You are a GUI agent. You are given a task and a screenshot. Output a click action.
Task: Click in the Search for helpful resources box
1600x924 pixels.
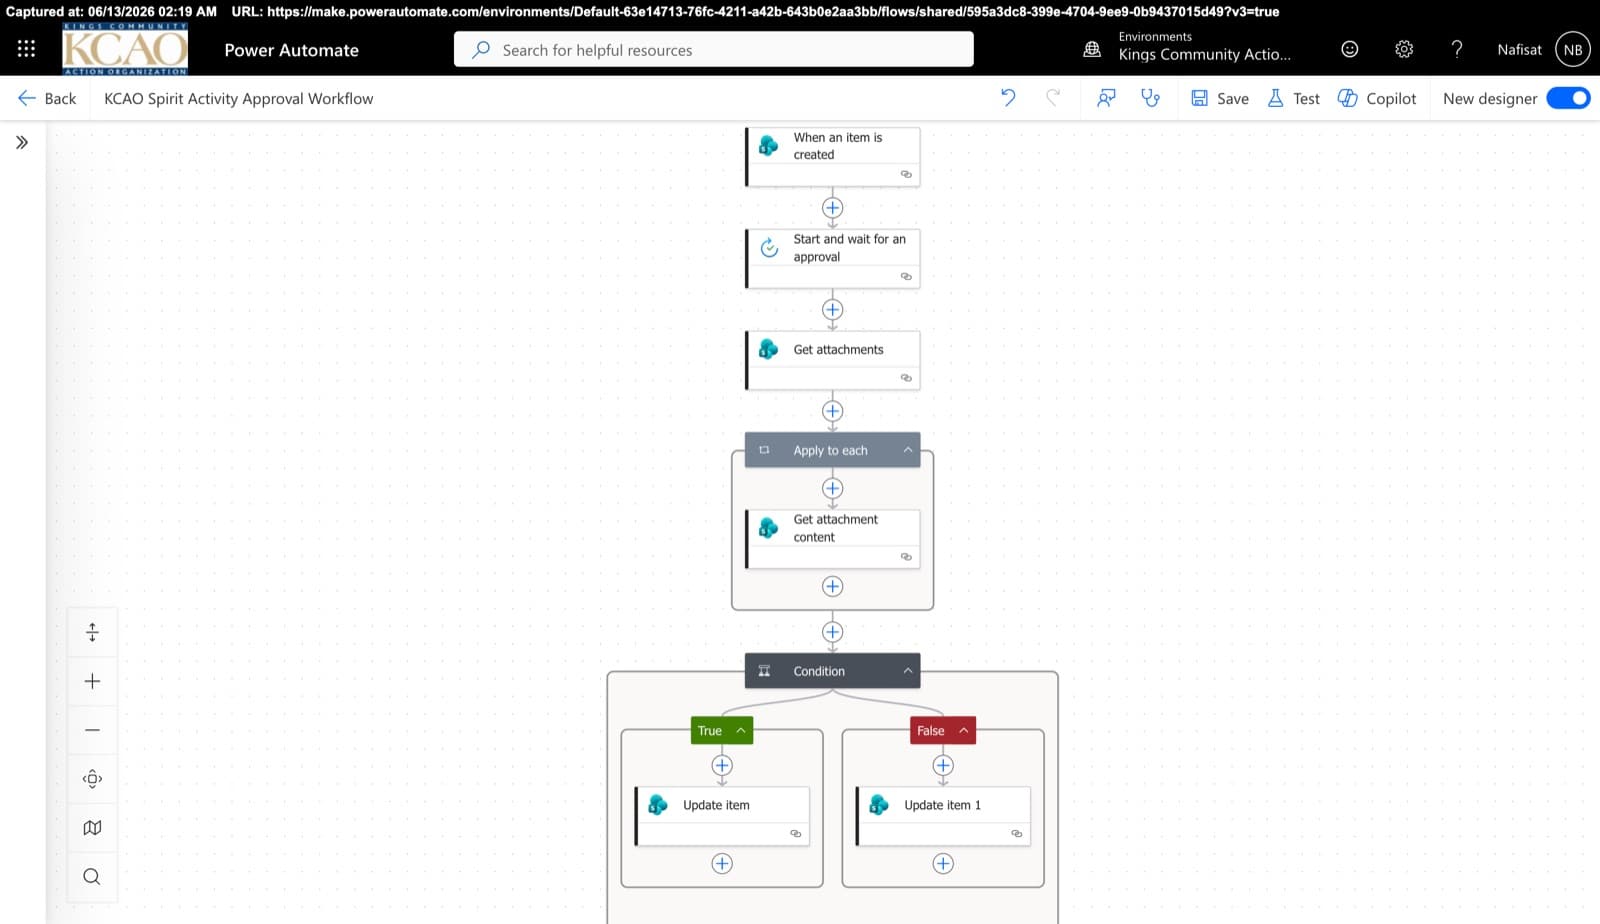pos(713,49)
